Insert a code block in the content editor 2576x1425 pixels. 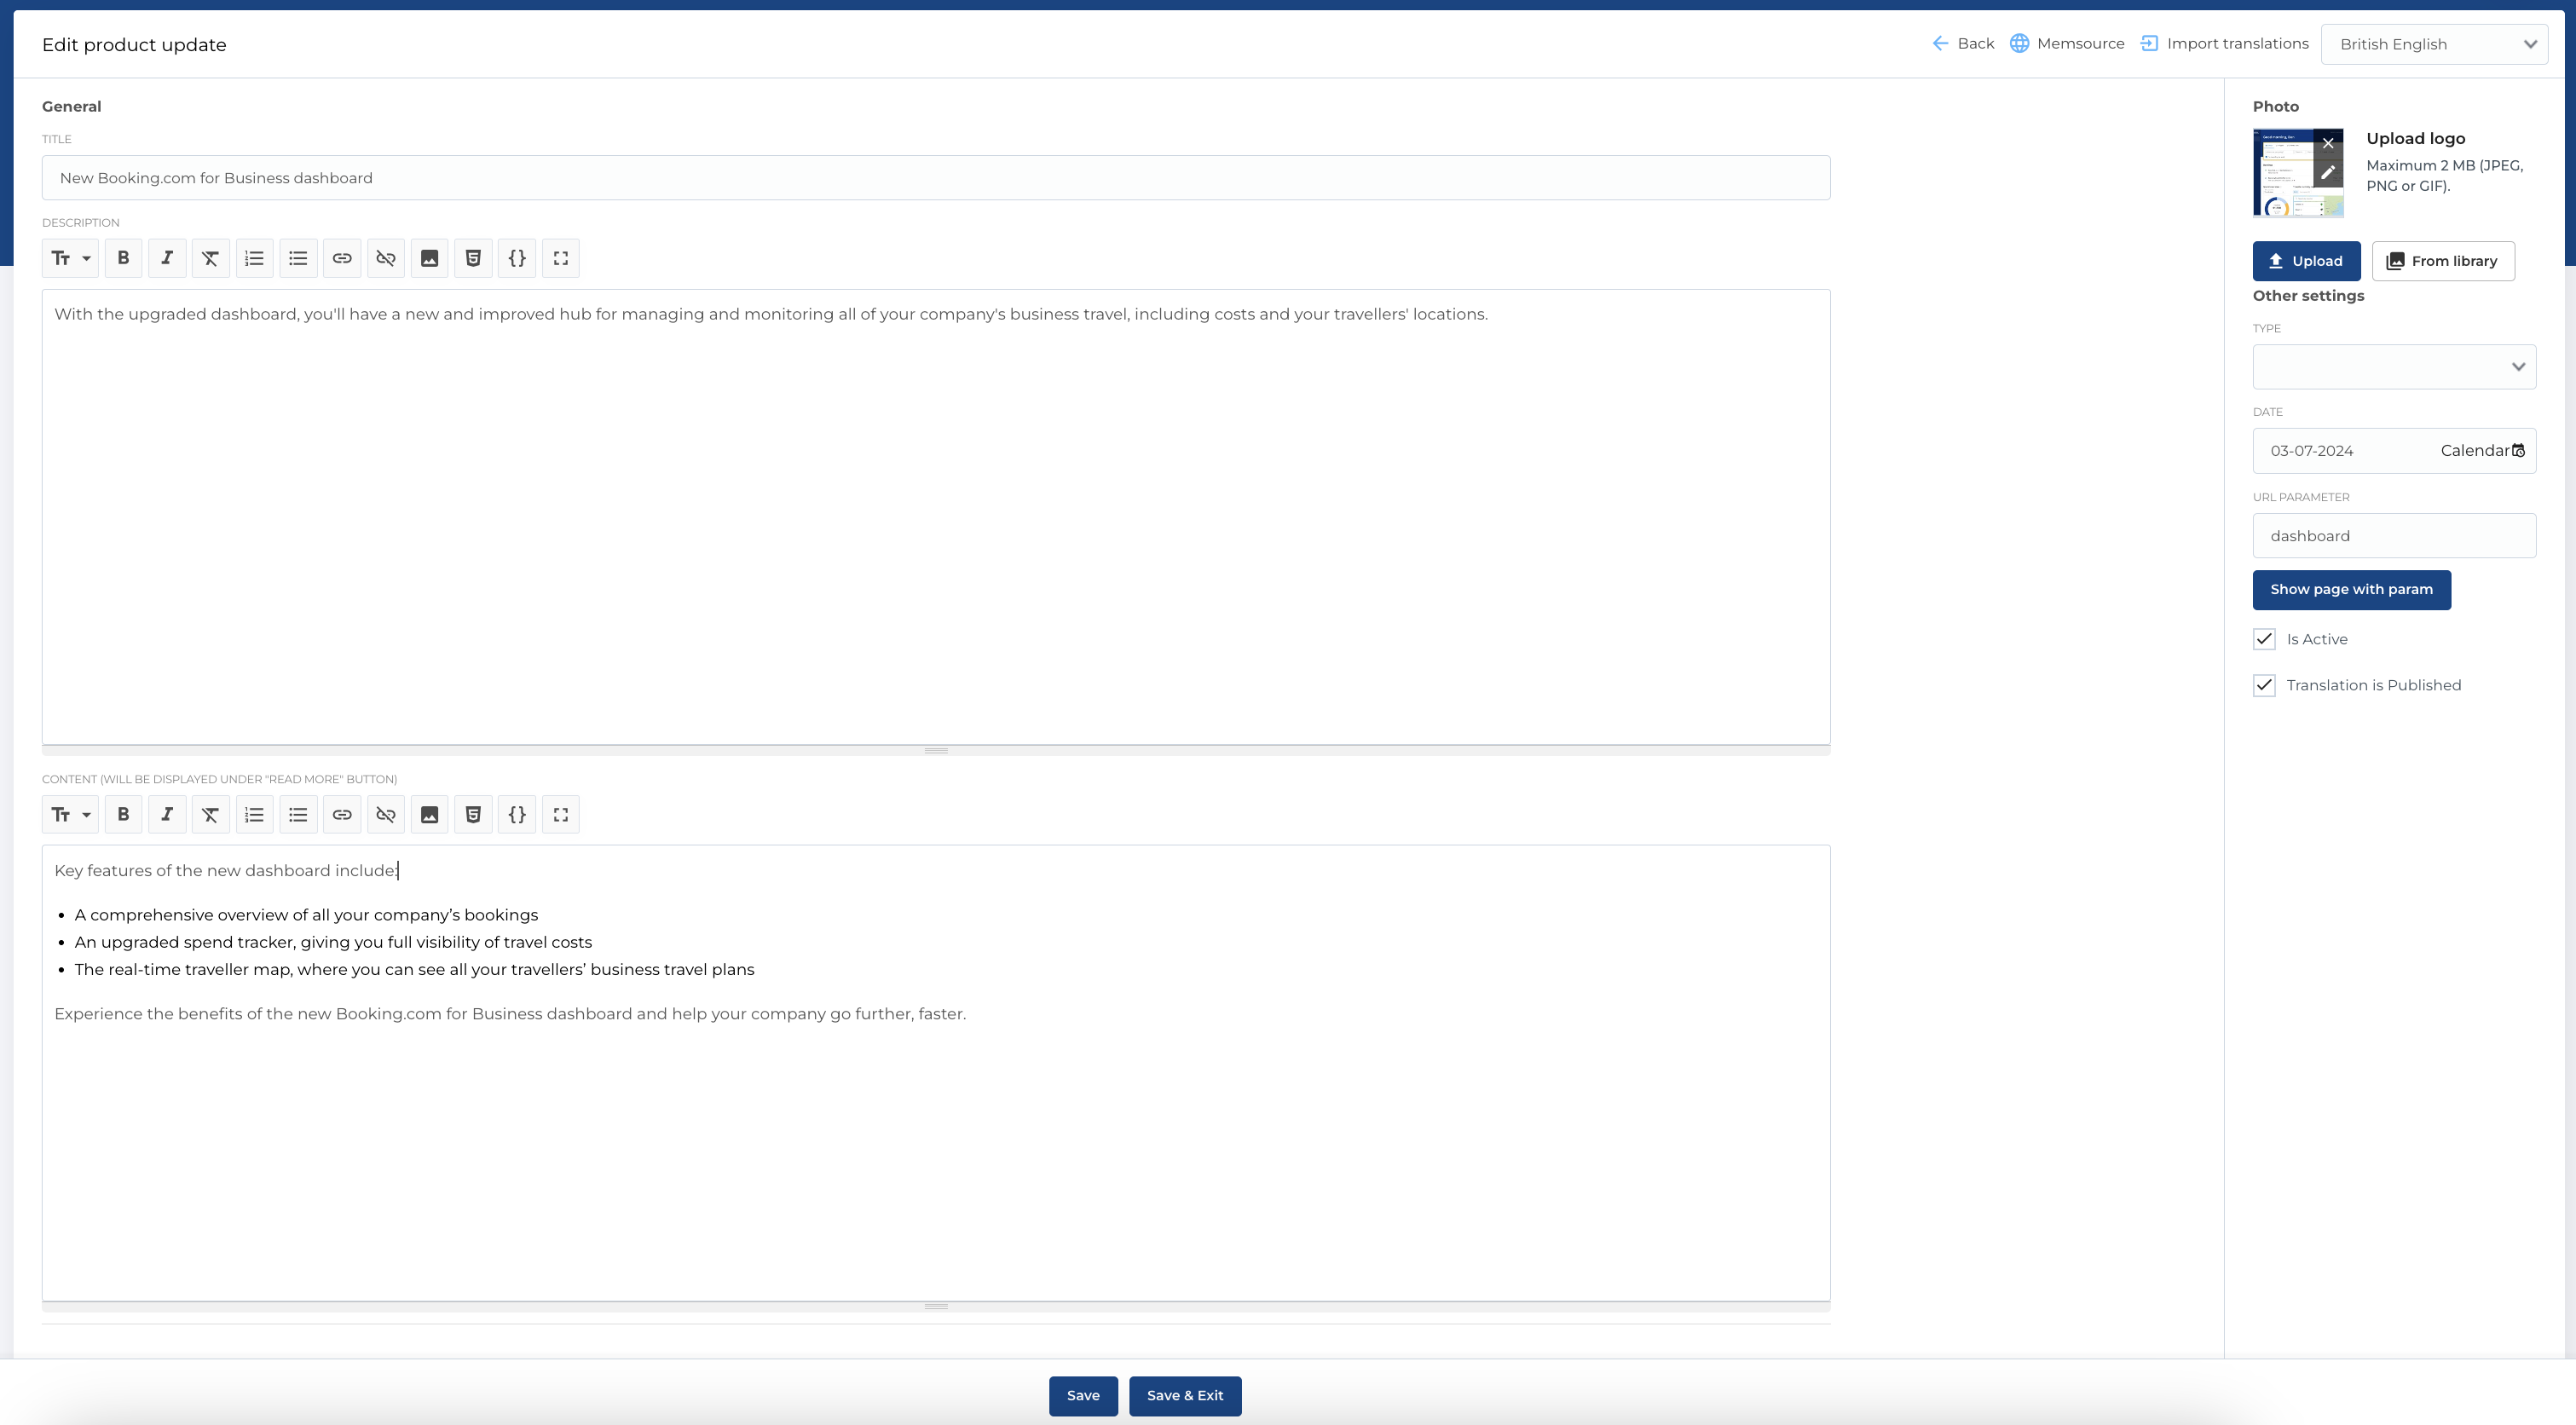point(517,814)
